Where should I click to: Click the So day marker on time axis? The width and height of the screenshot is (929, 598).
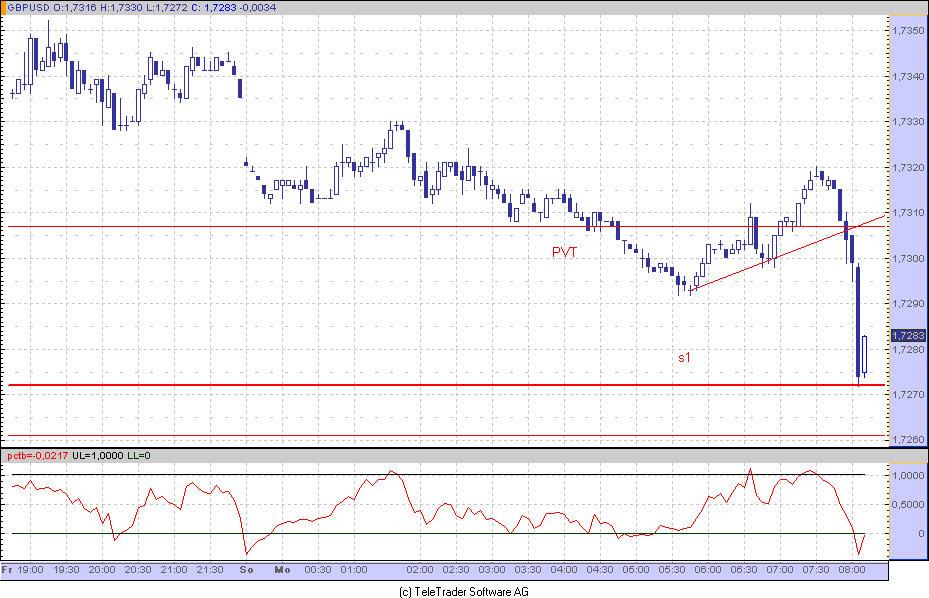246,570
